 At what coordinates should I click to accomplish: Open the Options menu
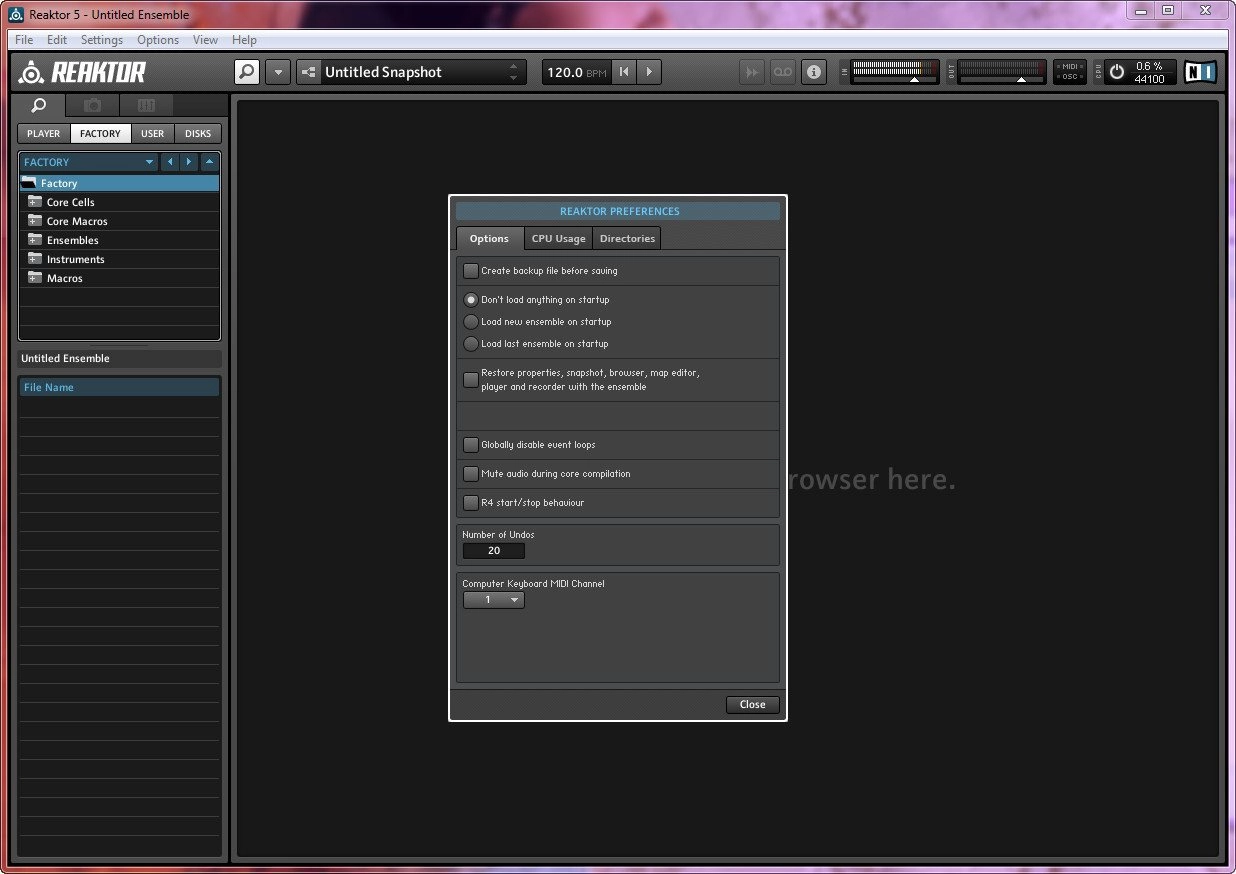coord(158,40)
